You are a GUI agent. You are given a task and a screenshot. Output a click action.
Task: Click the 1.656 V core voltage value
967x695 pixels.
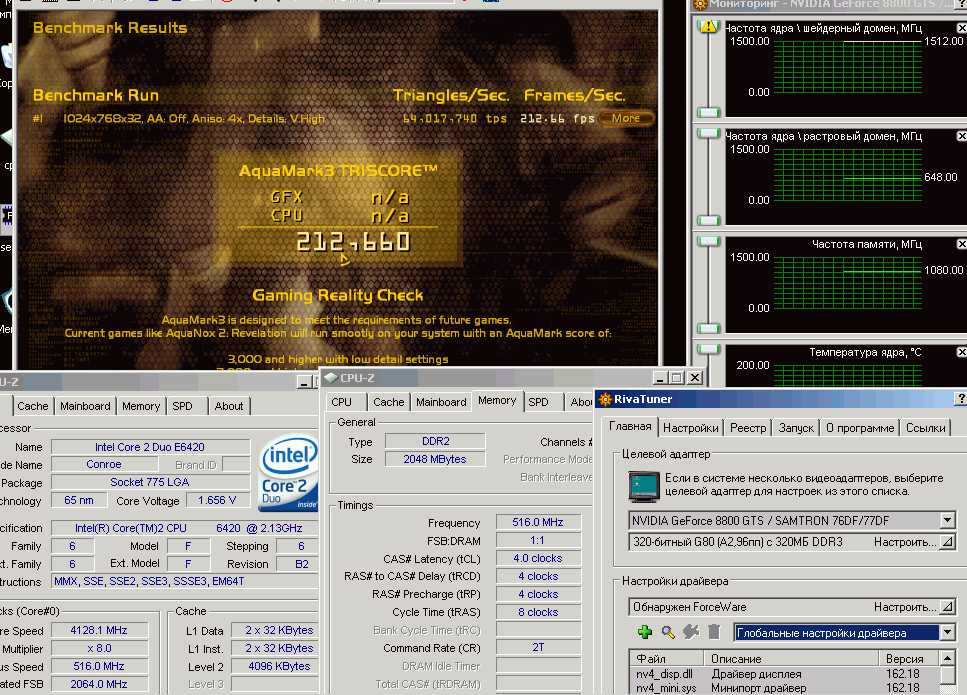point(216,500)
